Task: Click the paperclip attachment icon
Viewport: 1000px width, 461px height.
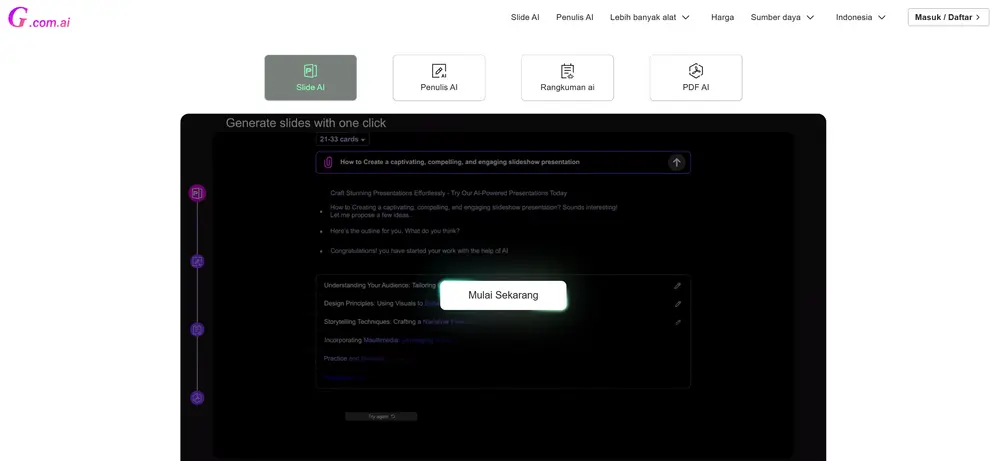Action: 328,163
